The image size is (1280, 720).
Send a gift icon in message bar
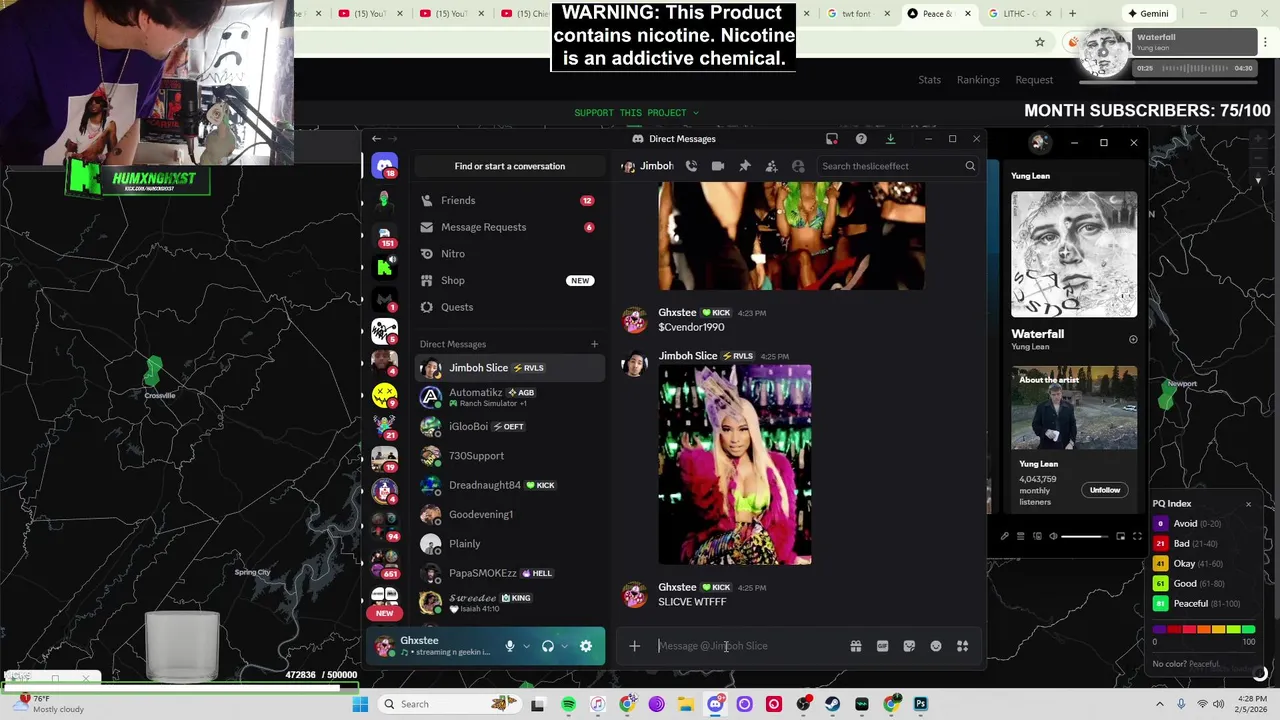click(856, 646)
